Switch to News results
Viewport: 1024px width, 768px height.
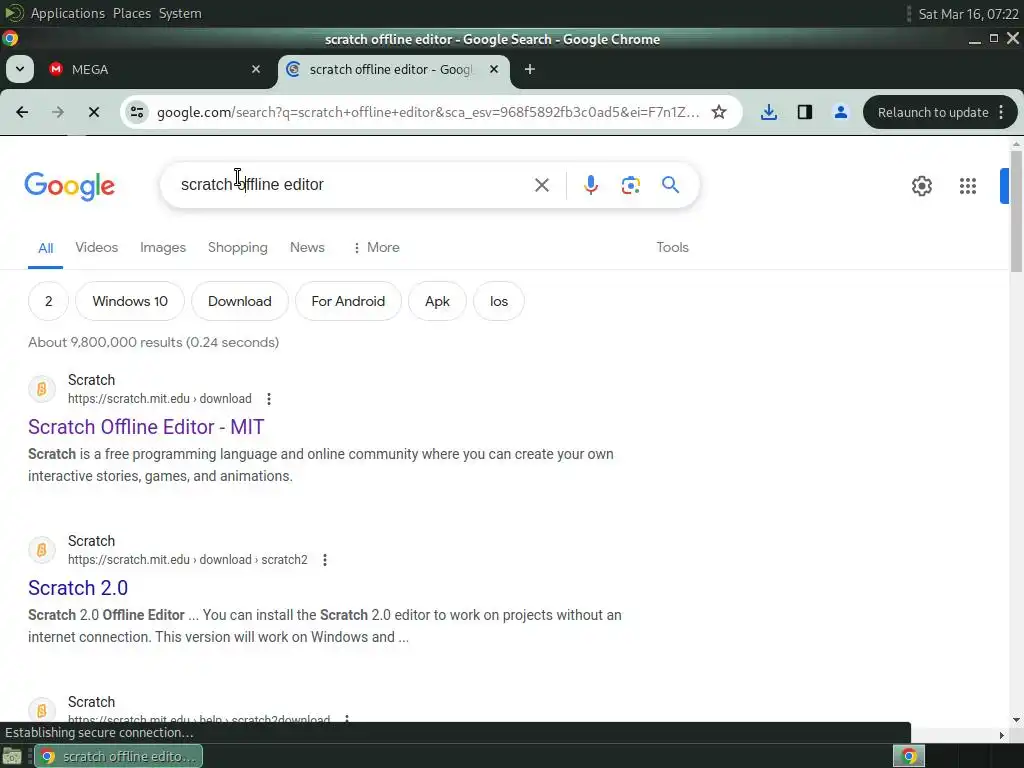click(307, 248)
